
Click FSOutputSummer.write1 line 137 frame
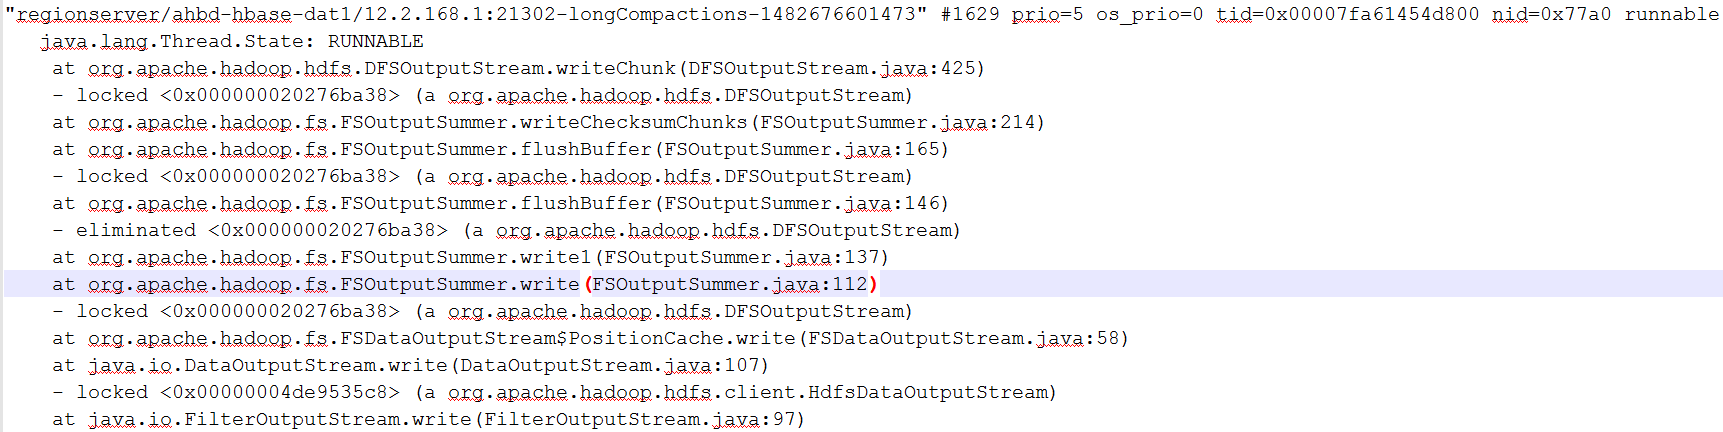(470, 257)
